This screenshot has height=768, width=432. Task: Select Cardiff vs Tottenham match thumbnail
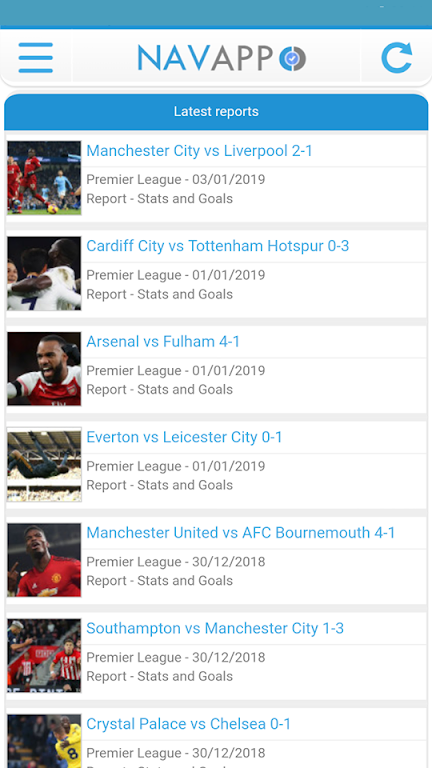[44, 273]
